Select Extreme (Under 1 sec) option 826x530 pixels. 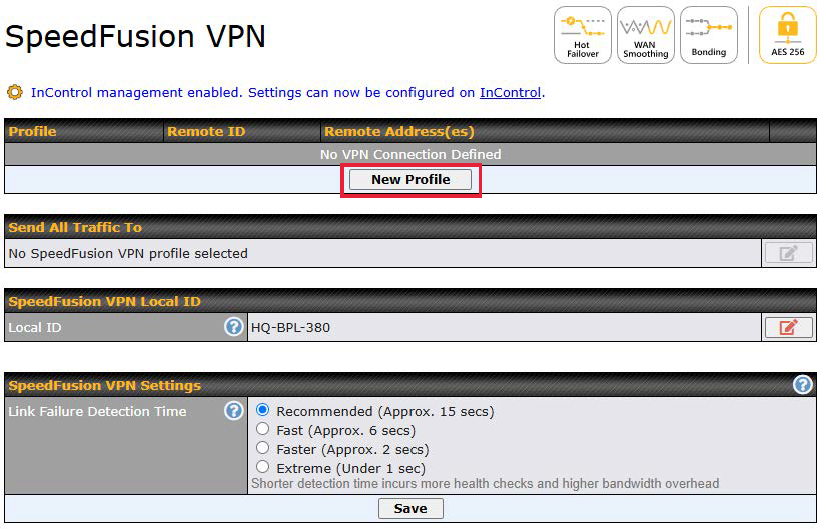click(x=262, y=467)
